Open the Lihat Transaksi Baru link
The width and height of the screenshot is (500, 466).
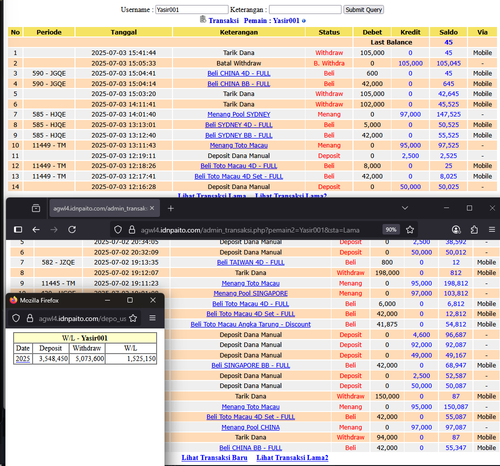214,458
